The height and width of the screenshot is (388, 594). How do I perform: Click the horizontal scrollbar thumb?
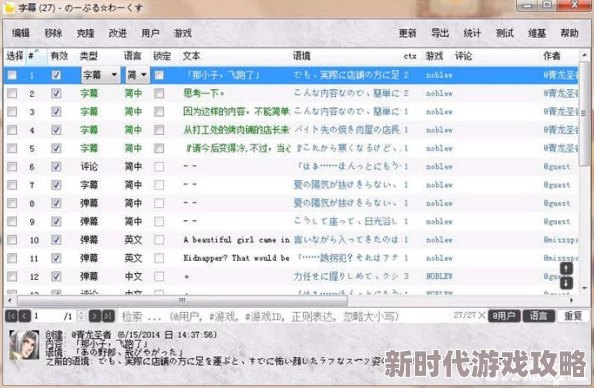182,300
